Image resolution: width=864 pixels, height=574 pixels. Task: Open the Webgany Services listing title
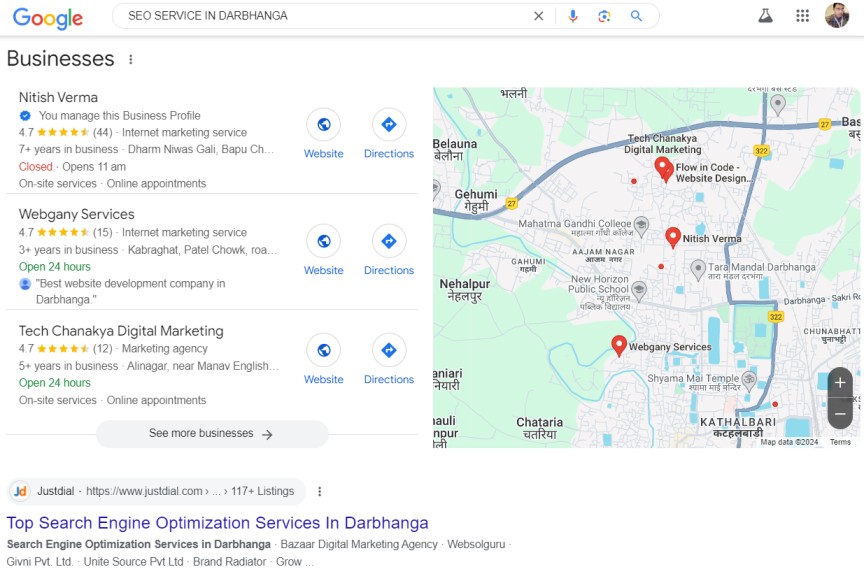[77, 214]
